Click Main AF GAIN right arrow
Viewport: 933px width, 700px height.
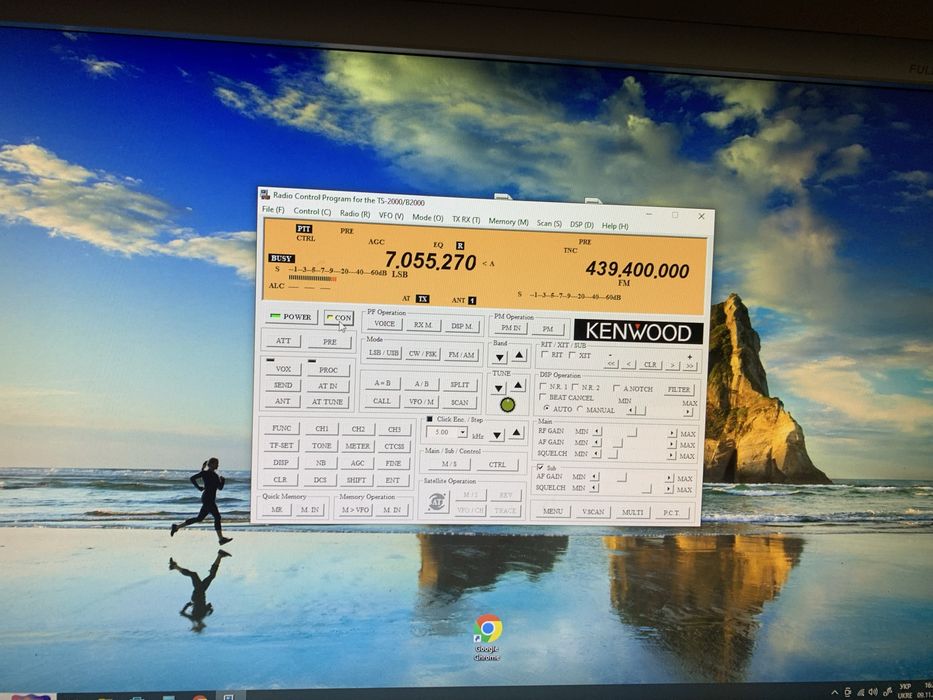pos(672,445)
